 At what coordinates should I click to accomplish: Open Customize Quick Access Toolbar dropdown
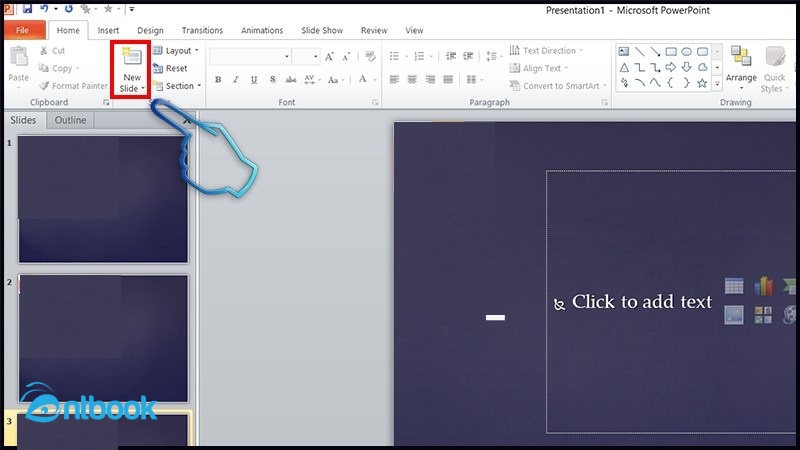coord(132,9)
